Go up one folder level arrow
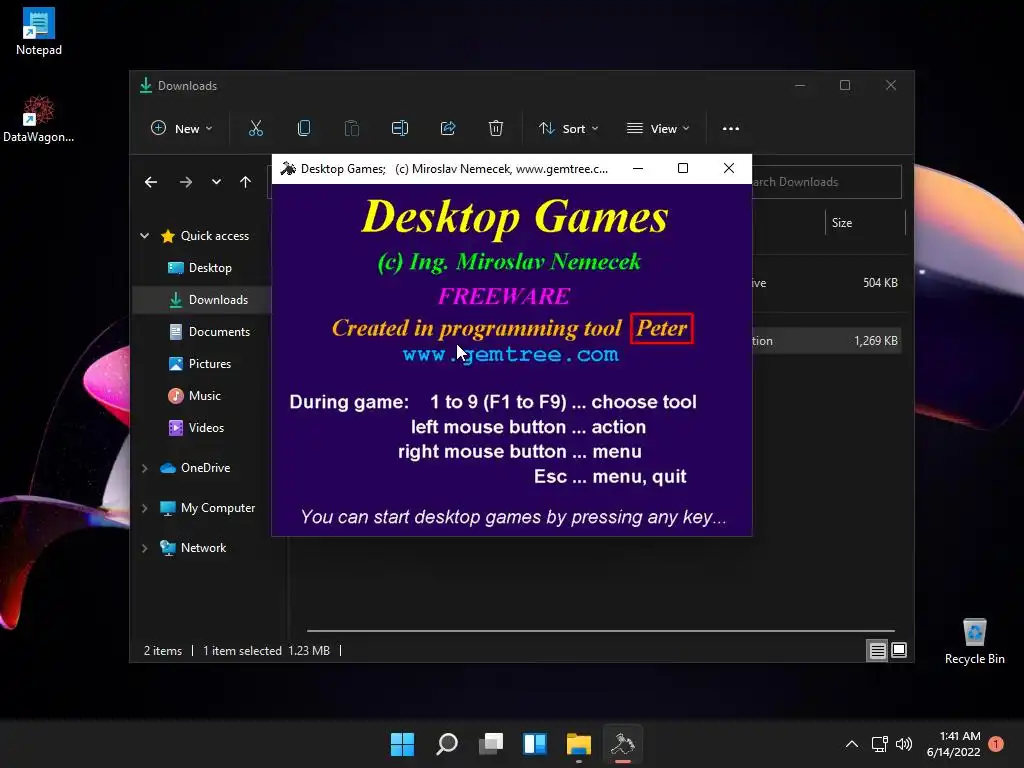The width and height of the screenshot is (1024, 768). pyautogui.click(x=246, y=182)
